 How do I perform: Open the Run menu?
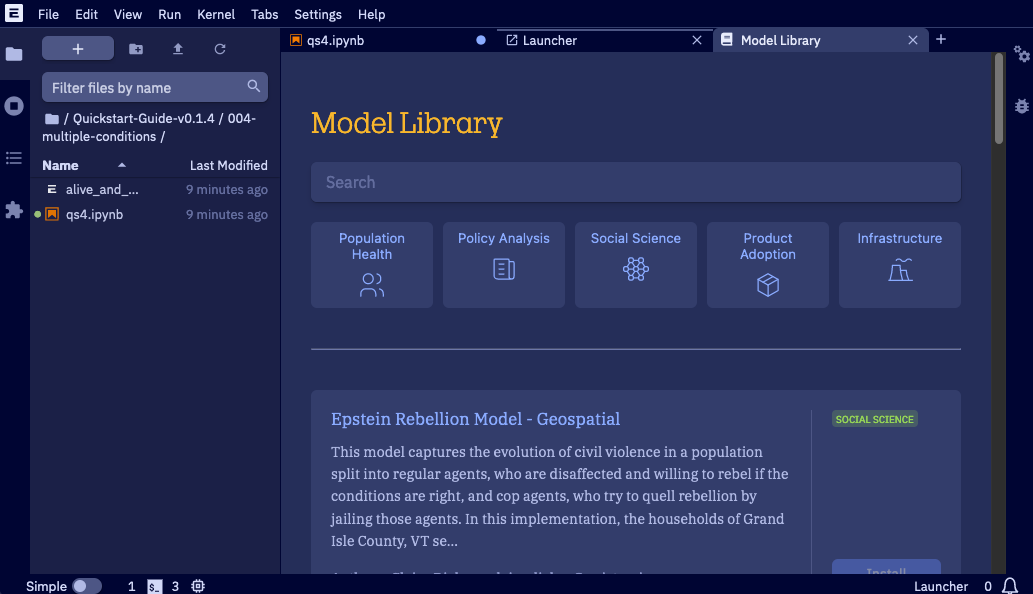coord(169,14)
